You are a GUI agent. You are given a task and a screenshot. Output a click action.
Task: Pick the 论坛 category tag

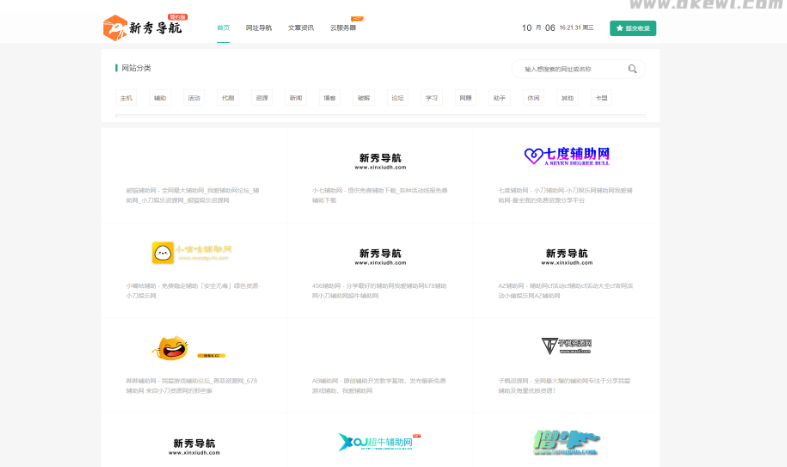[x=398, y=98]
